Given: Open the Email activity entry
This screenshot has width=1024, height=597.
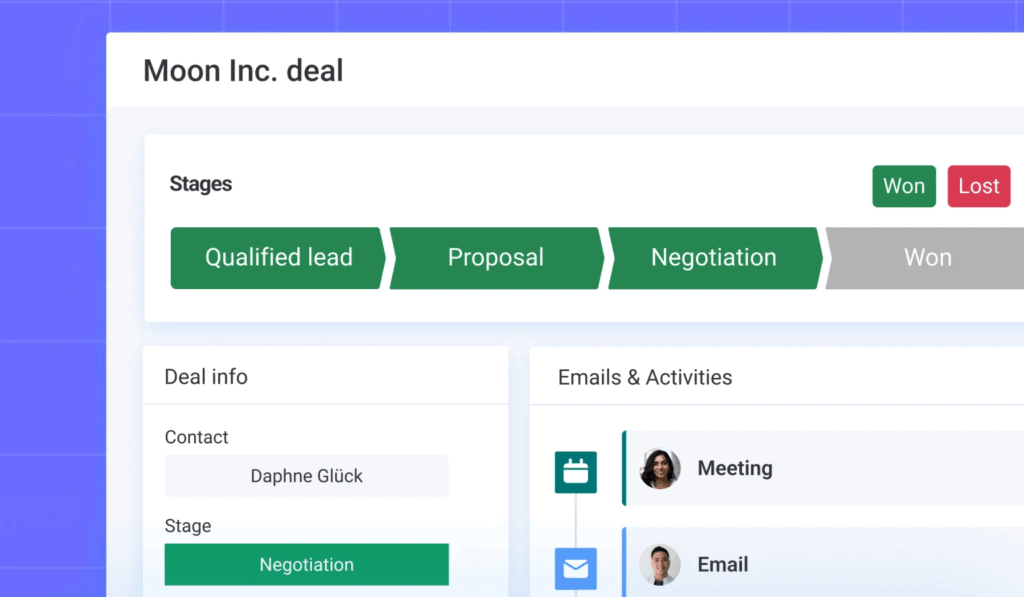Looking at the screenshot, I should point(723,565).
